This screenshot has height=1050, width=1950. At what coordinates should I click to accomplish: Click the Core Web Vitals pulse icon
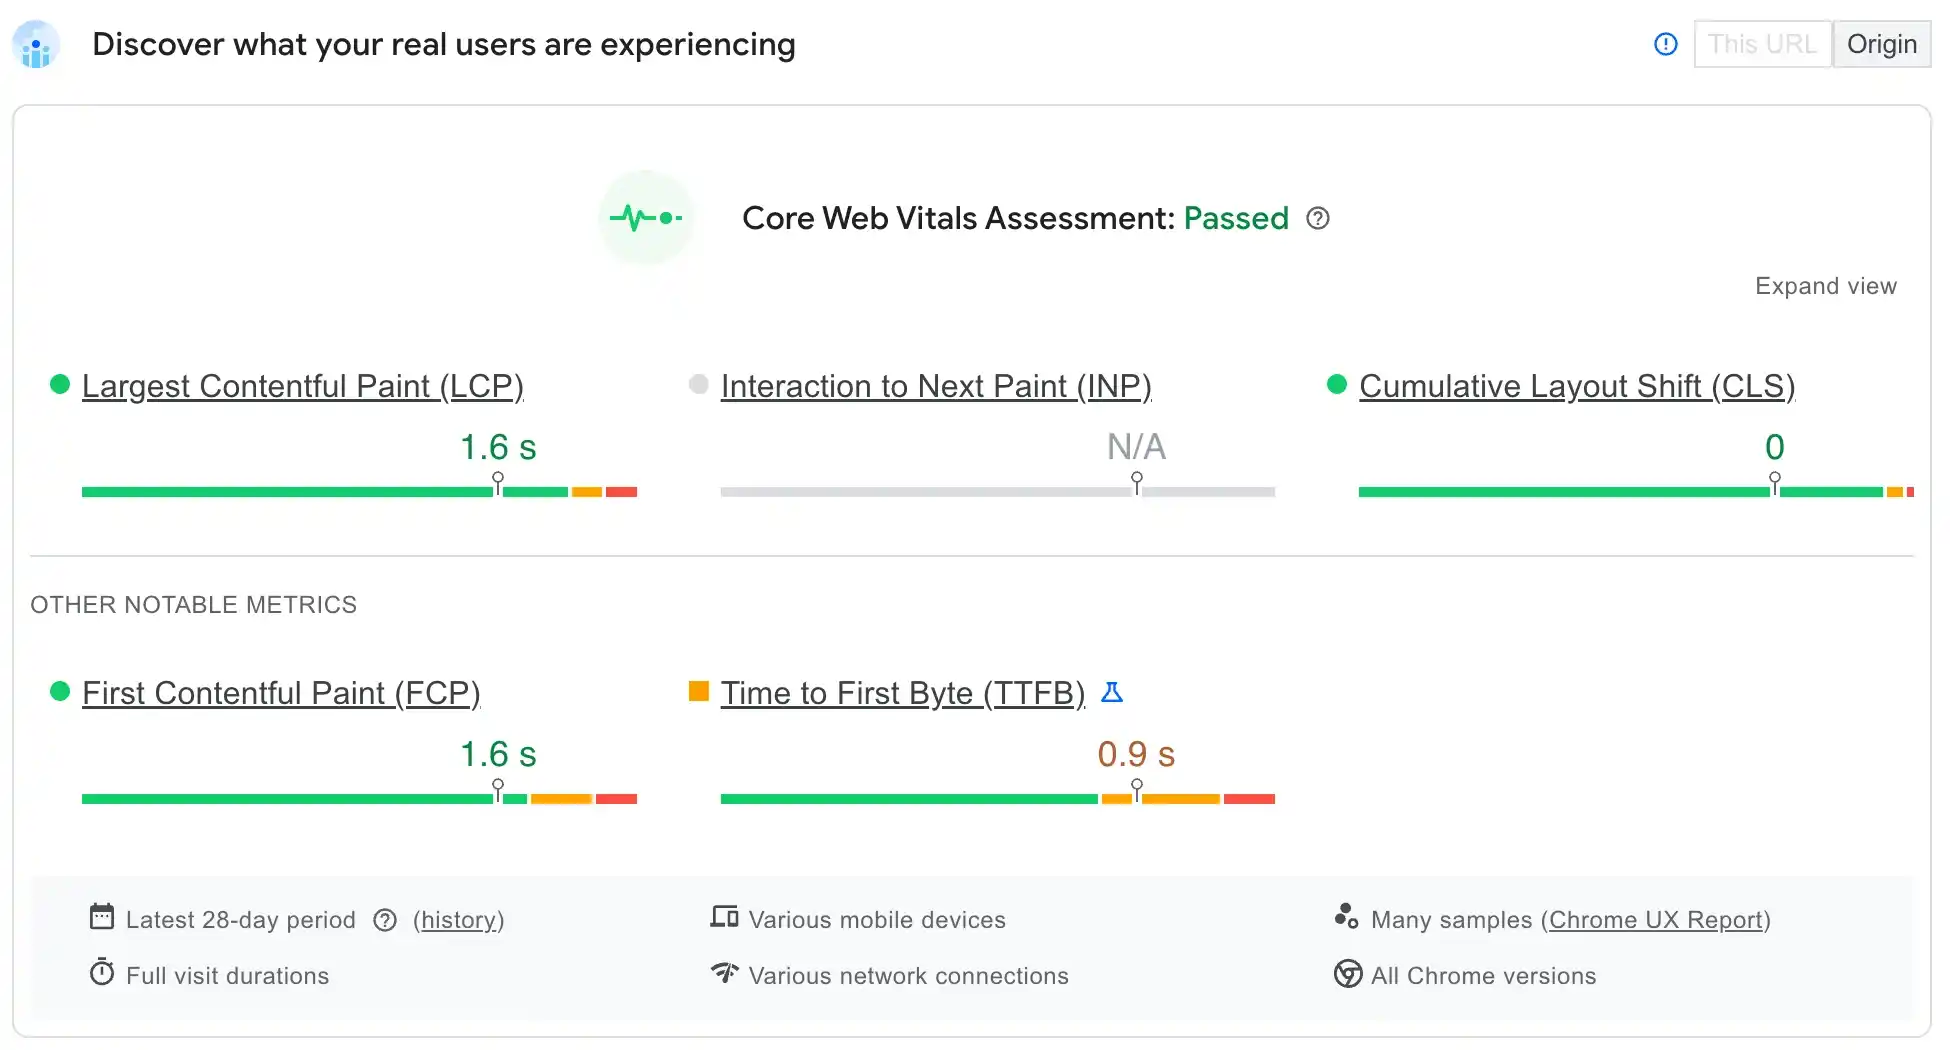click(x=646, y=218)
